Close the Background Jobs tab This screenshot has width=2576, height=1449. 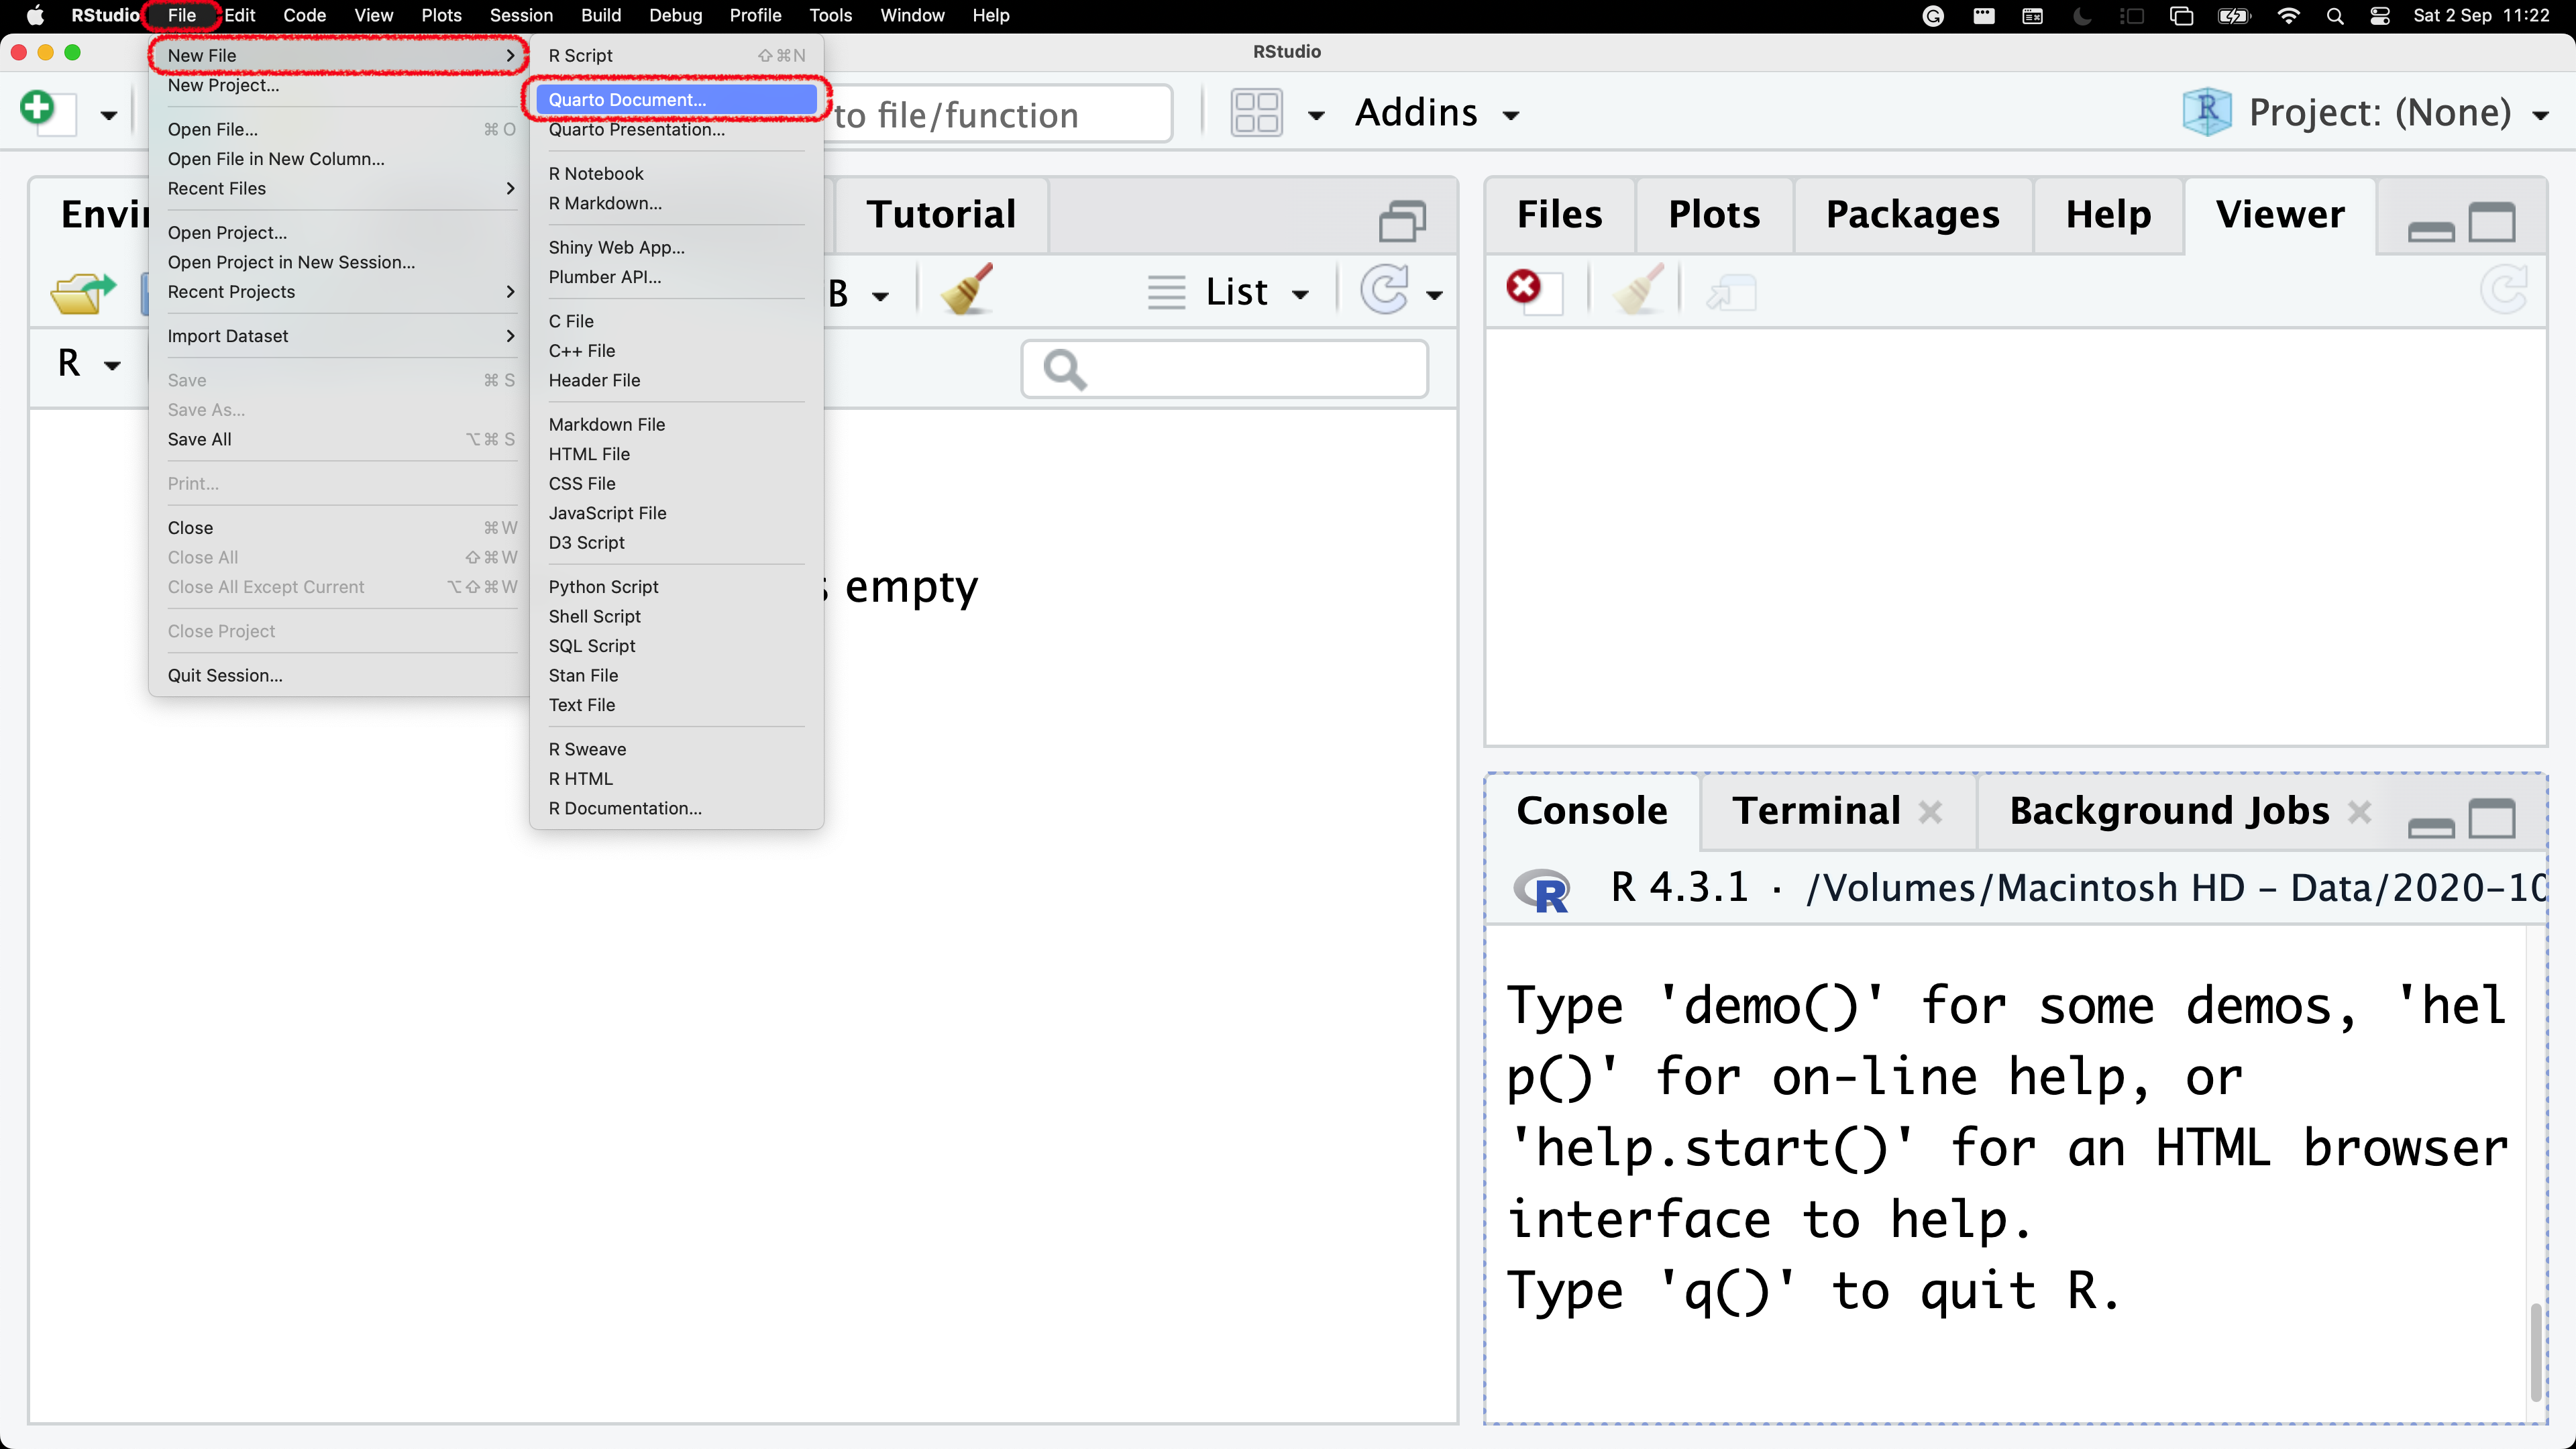2359,812
